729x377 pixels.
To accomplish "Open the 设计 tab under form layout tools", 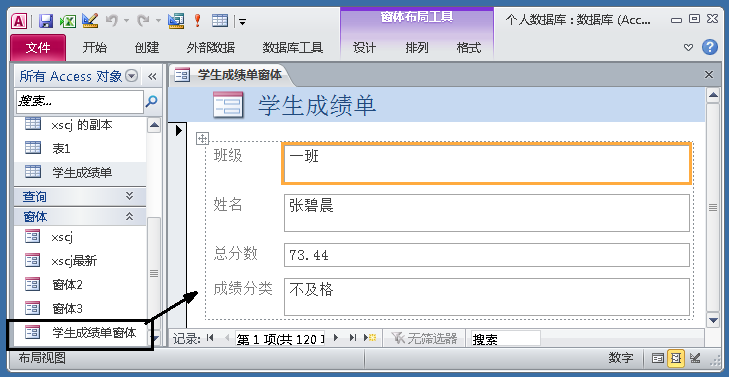I will click(364, 47).
